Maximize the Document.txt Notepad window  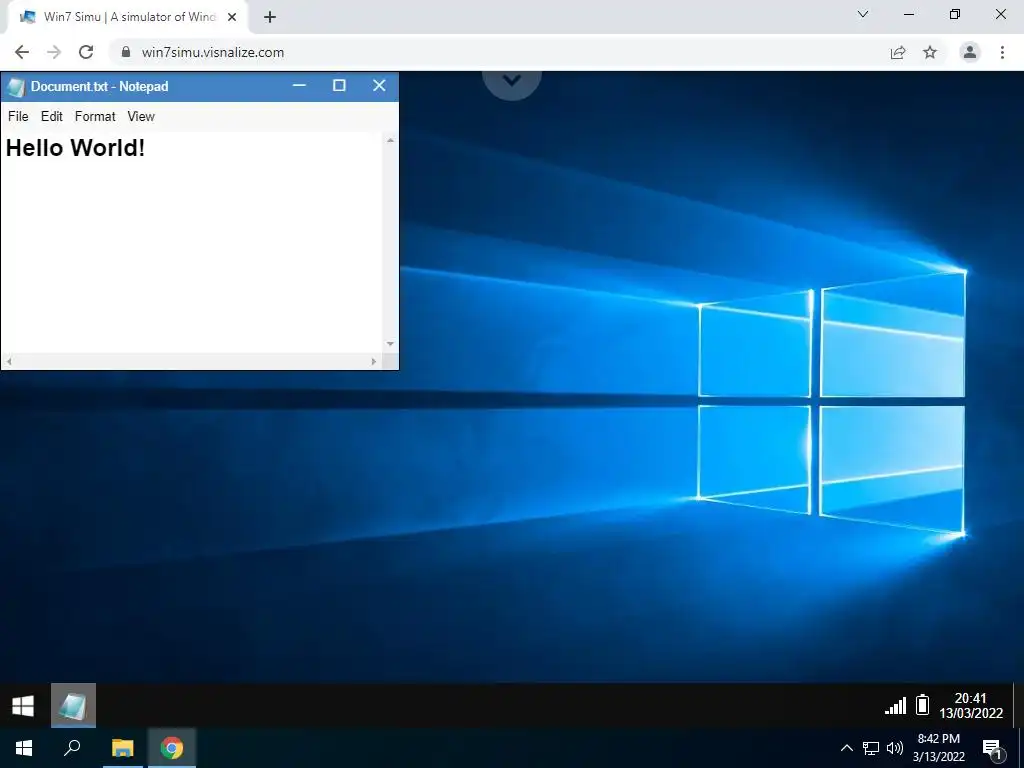click(x=339, y=86)
